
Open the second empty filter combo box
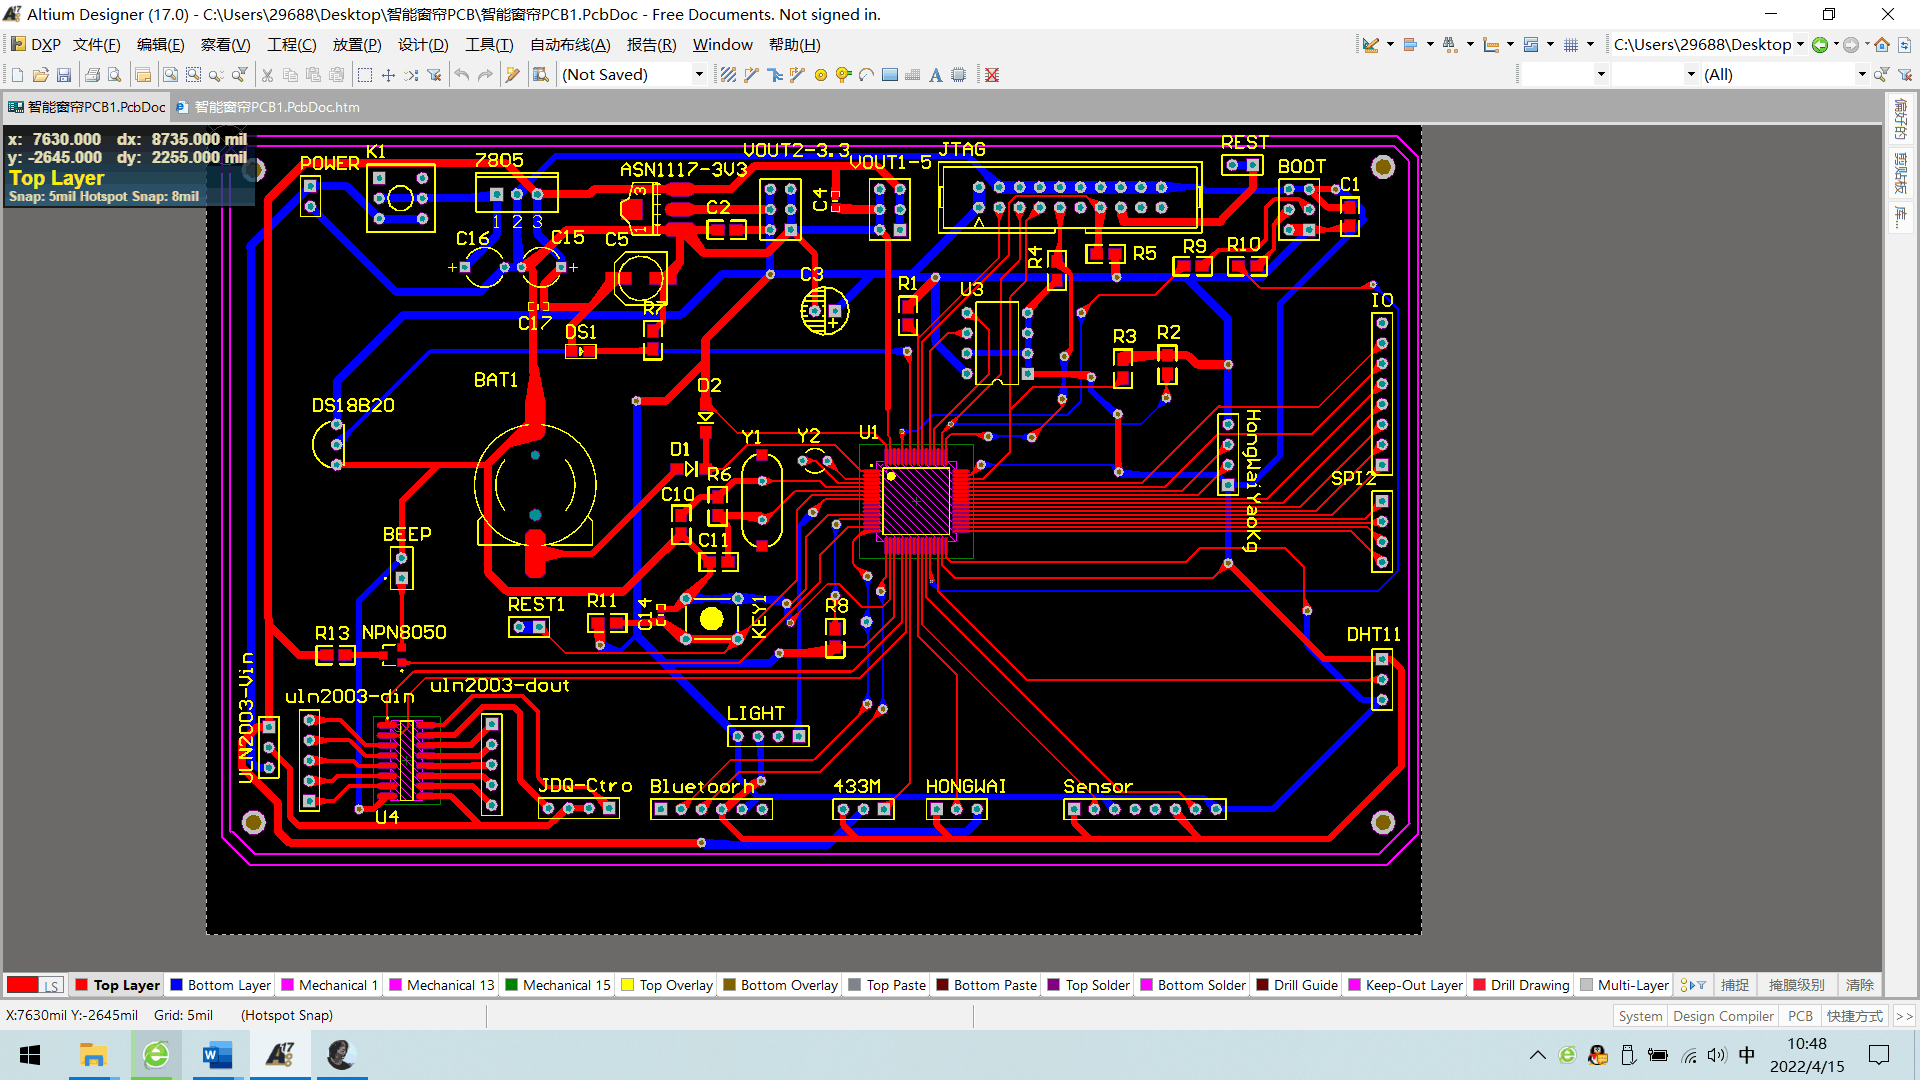[x=1655, y=75]
